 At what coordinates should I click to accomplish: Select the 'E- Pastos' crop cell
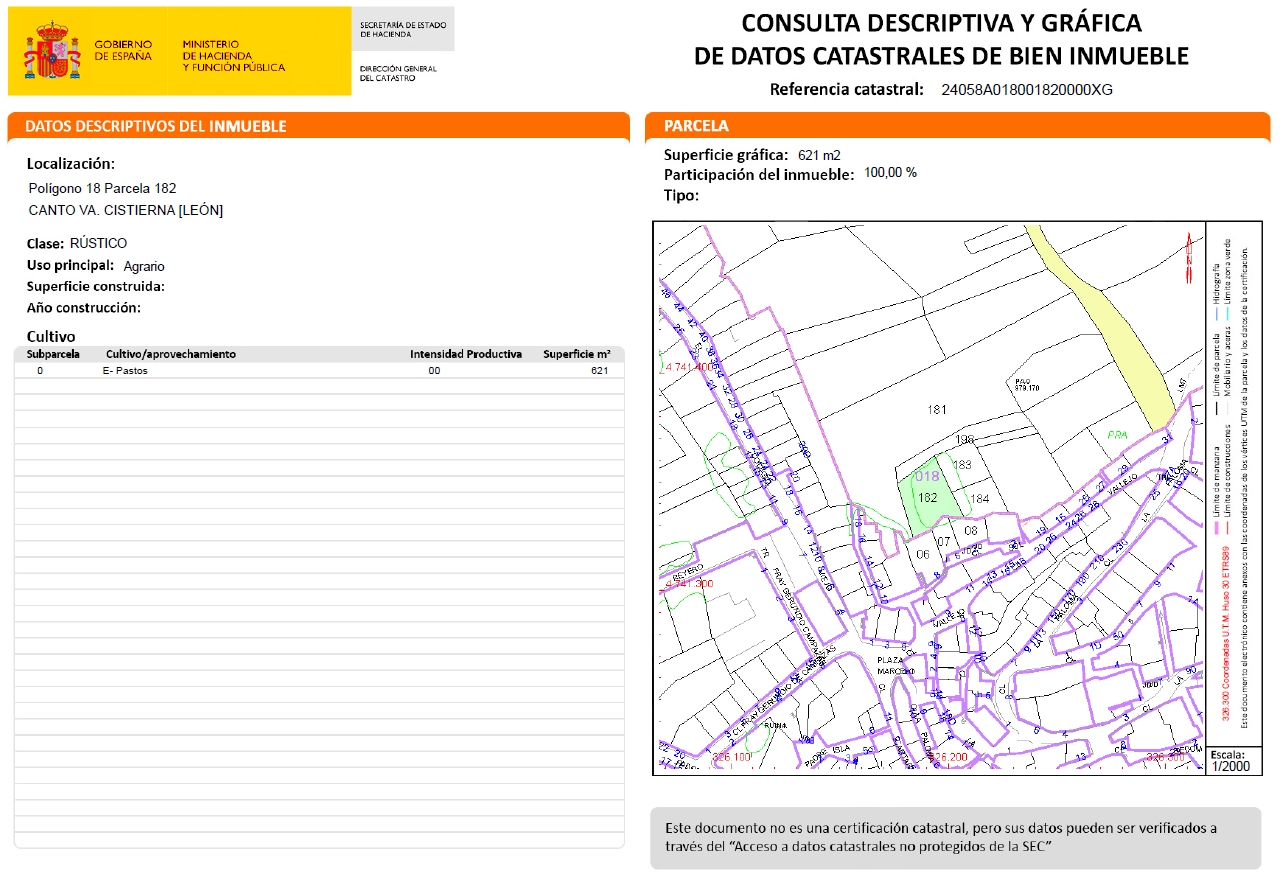pos(125,371)
